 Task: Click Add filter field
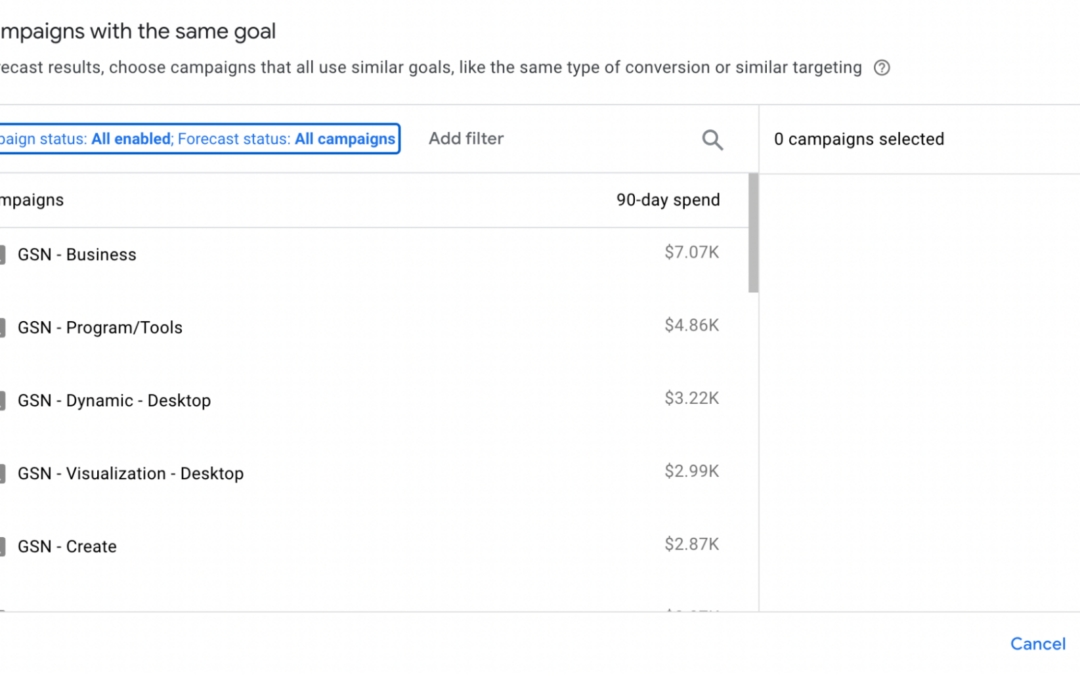tap(466, 139)
